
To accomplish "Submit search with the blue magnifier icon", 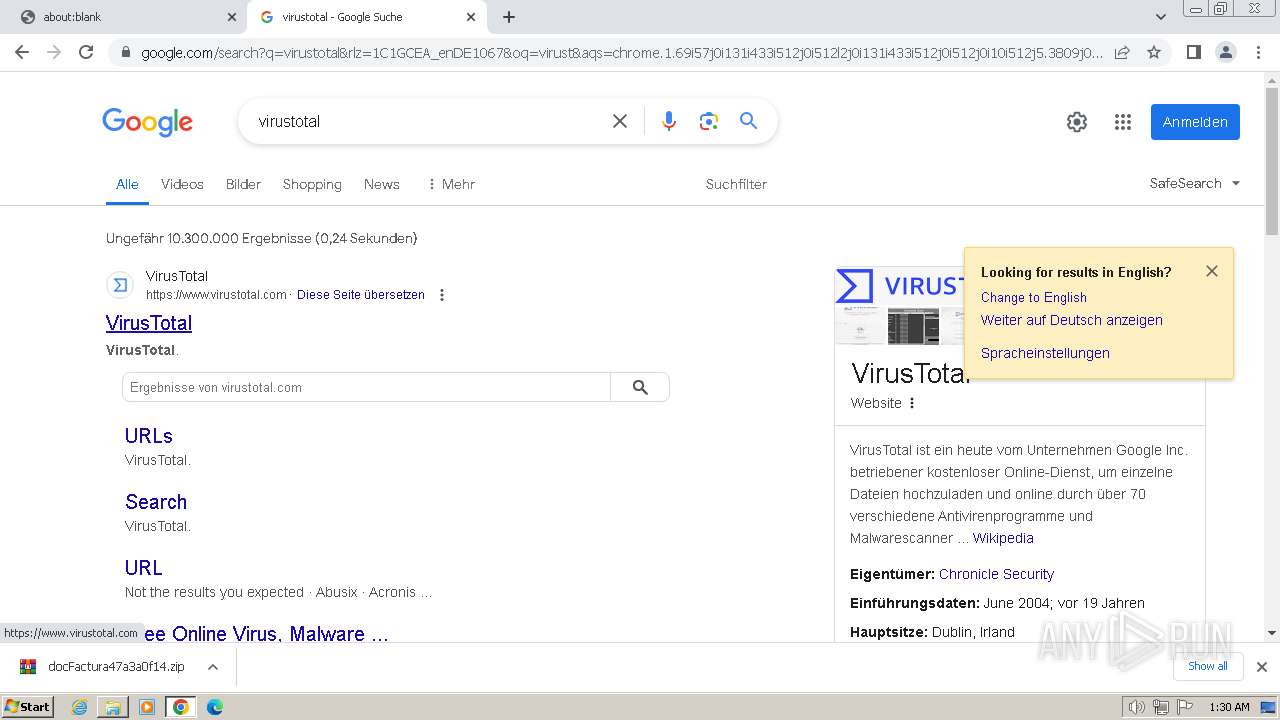I will (748, 121).
